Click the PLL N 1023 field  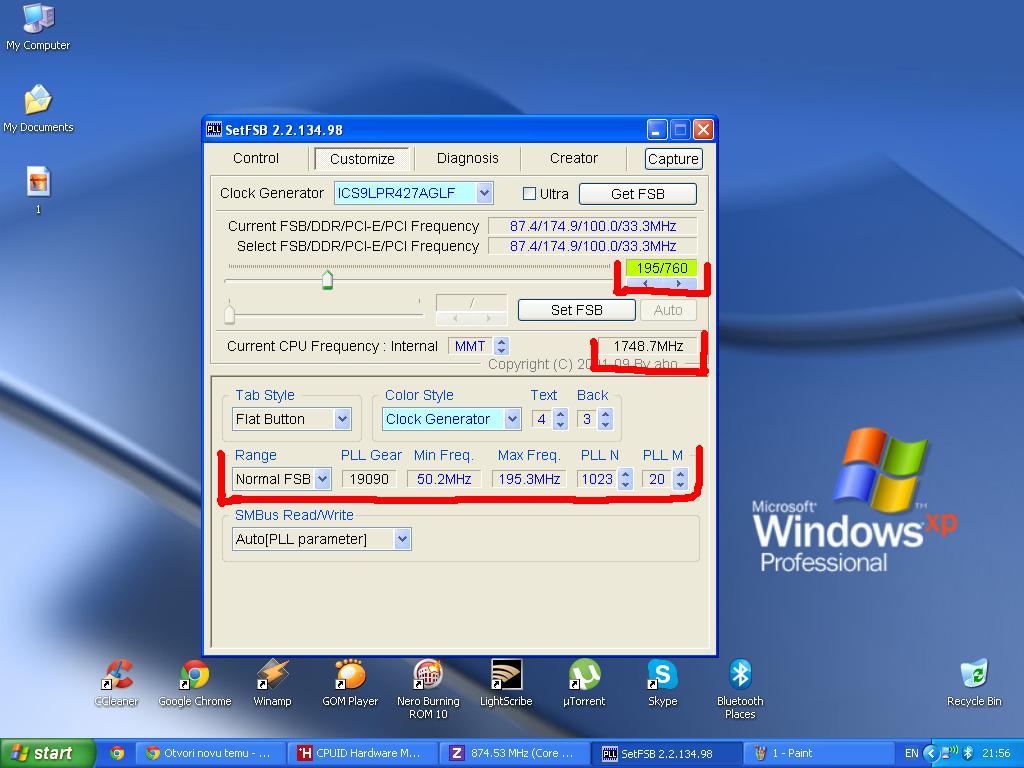(x=597, y=479)
